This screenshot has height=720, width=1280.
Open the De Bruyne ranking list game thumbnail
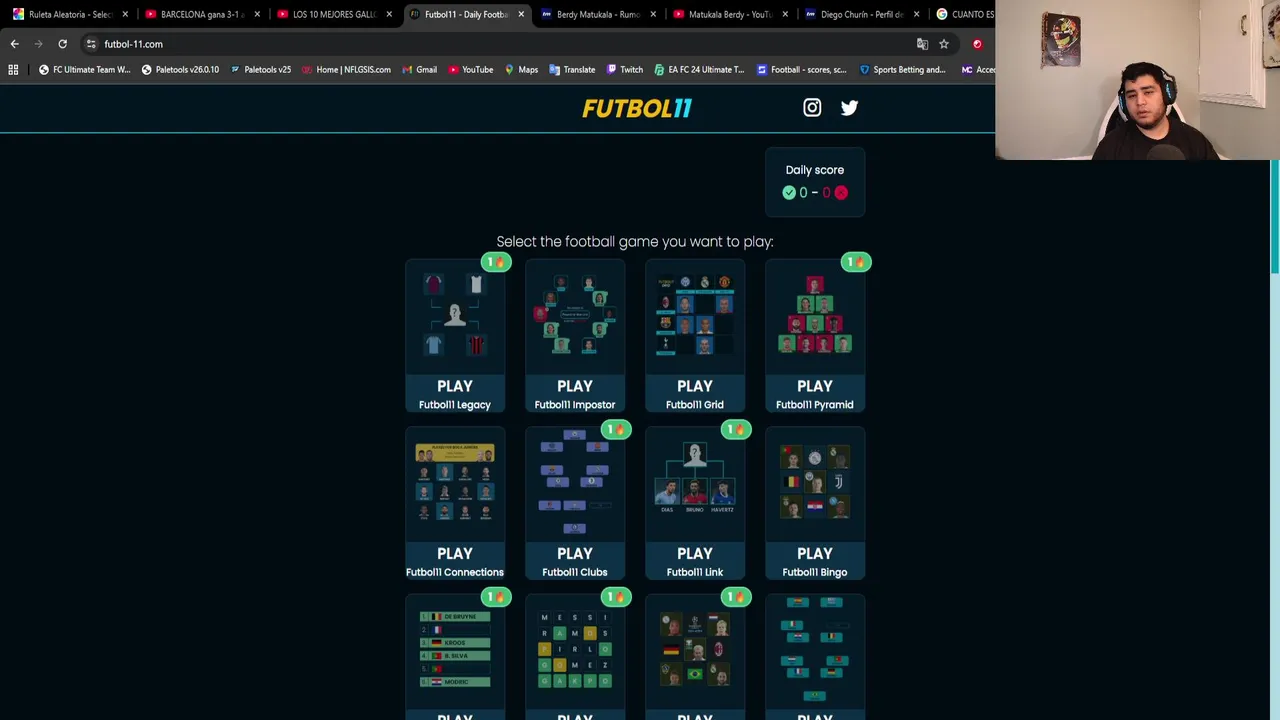click(x=455, y=650)
